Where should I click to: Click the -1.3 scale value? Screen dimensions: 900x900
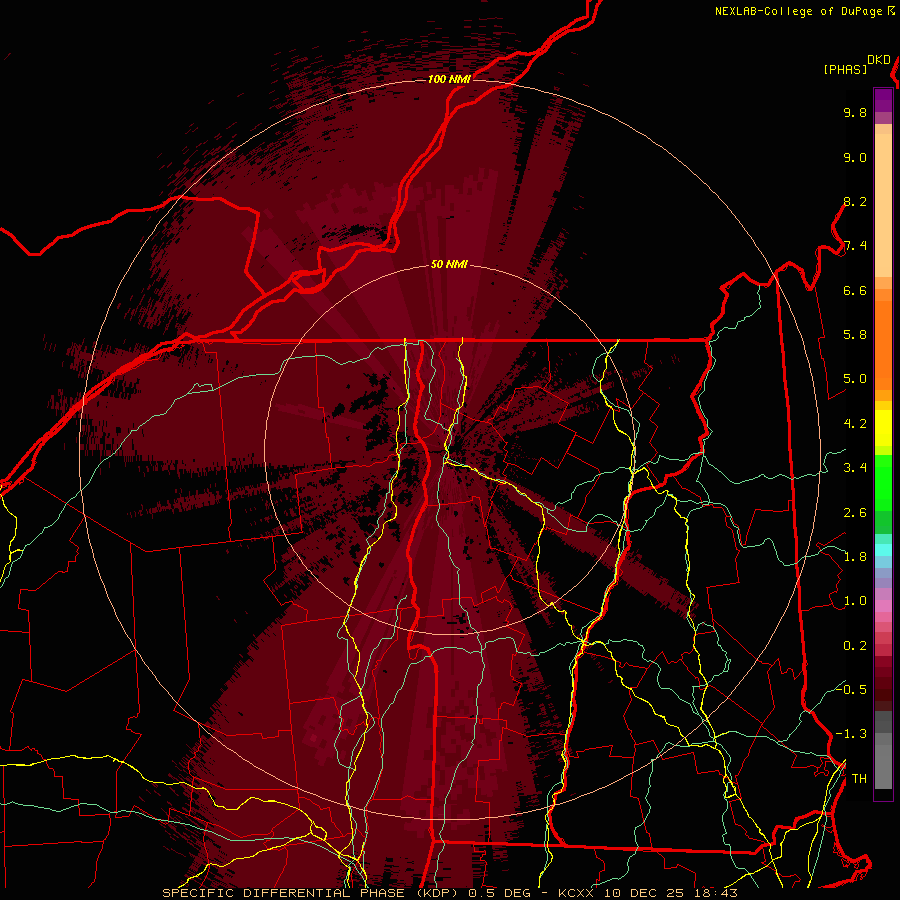click(x=851, y=734)
